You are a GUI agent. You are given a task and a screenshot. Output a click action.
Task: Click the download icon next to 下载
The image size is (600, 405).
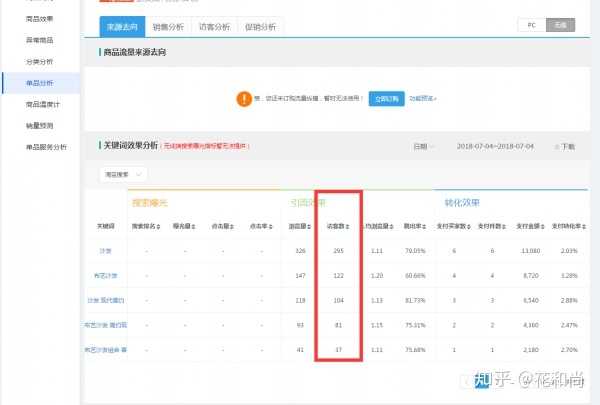(x=557, y=146)
